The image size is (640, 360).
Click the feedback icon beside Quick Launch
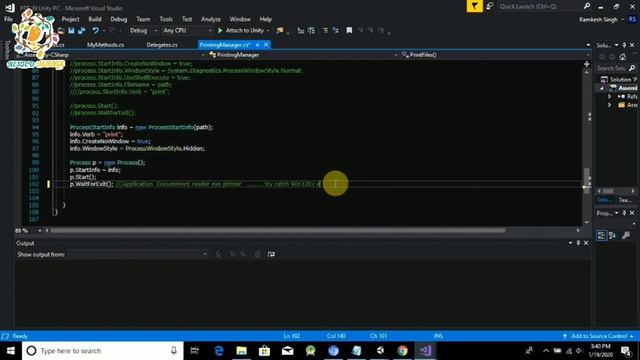(x=490, y=6)
